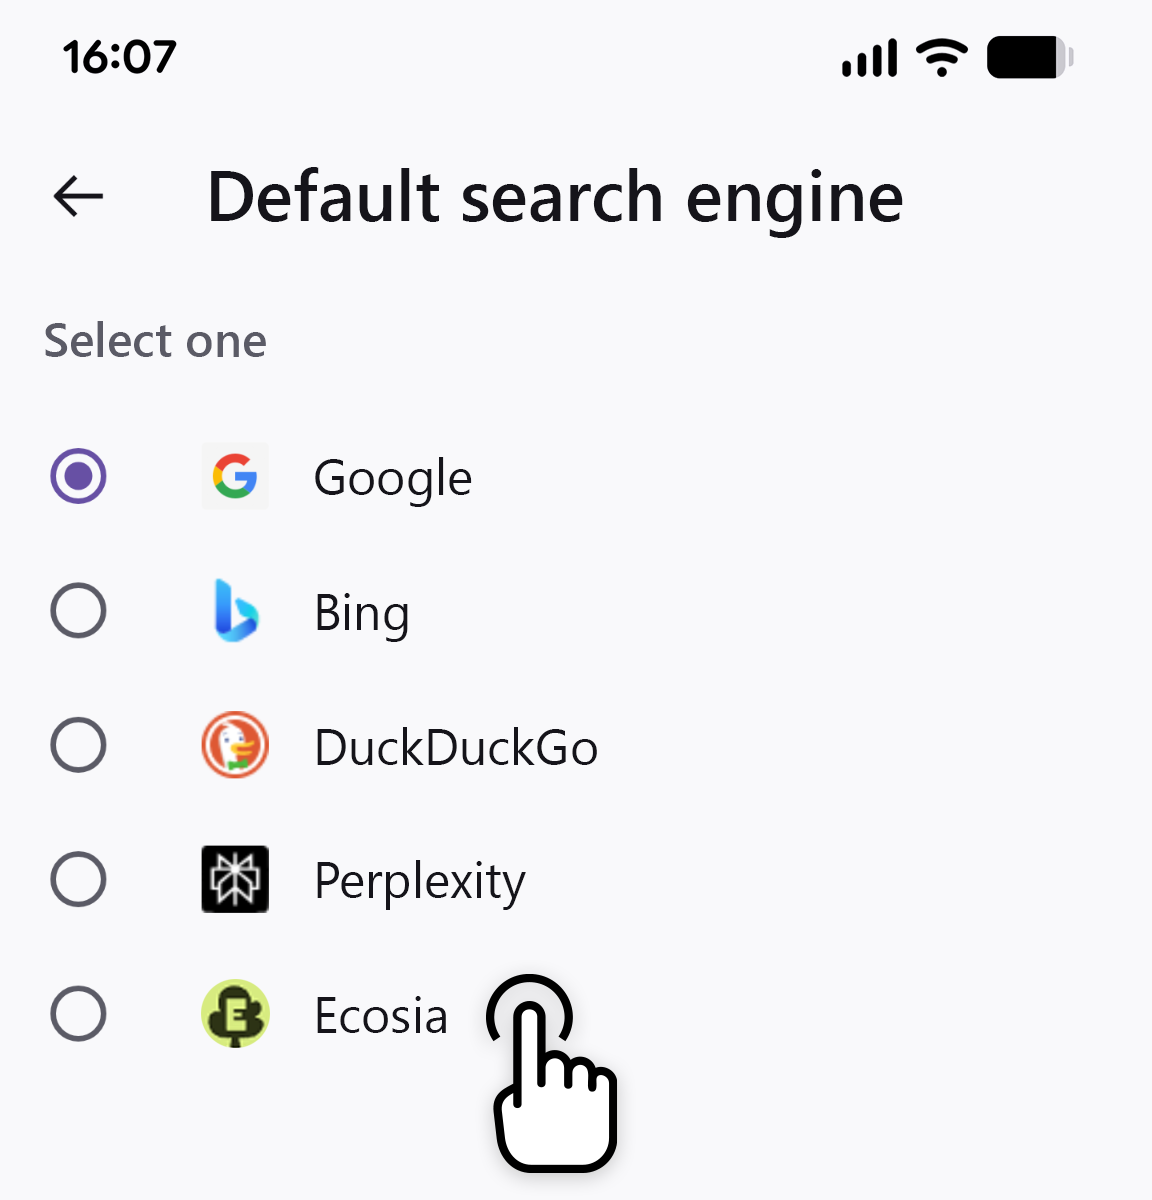The width and height of the screenshot is (1152, 1200).
Task: Tap the Wi-Fi status icon
Action: [941, 58]
